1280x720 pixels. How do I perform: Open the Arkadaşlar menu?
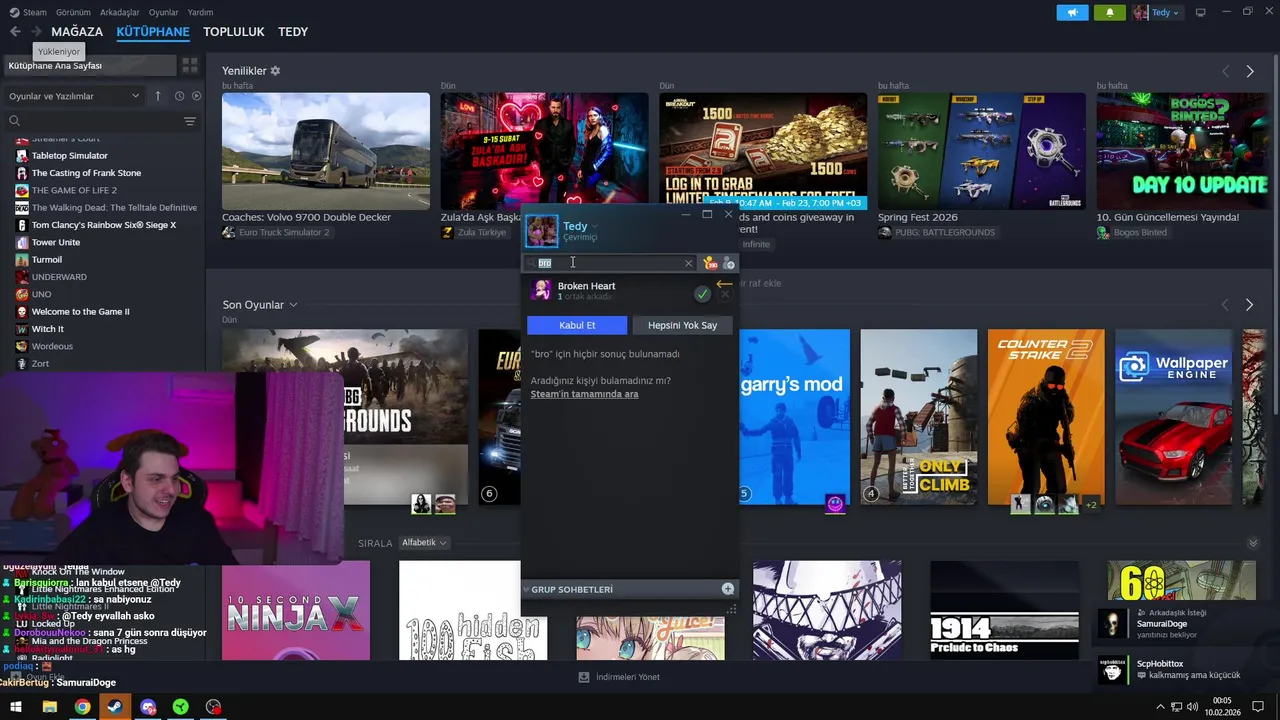120,12
